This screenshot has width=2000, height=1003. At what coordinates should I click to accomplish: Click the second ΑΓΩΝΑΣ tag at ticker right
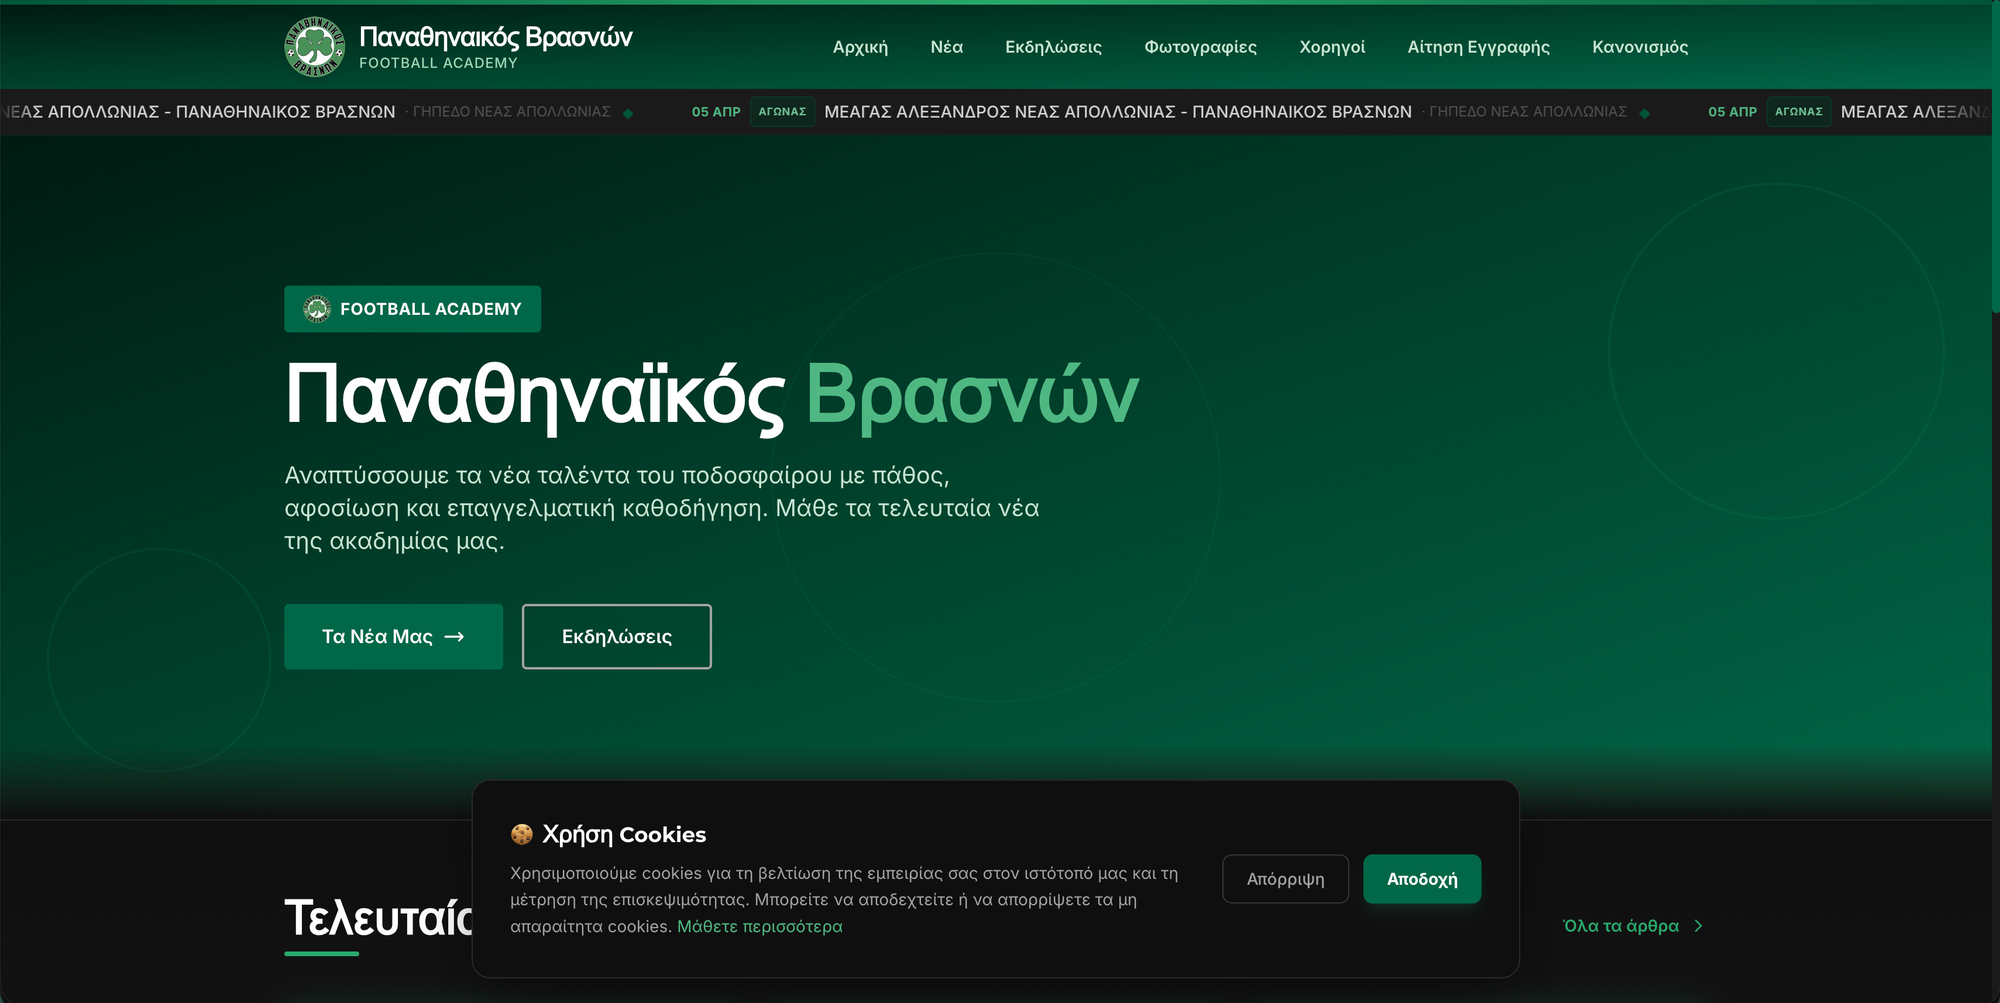tap(1798, 112)
